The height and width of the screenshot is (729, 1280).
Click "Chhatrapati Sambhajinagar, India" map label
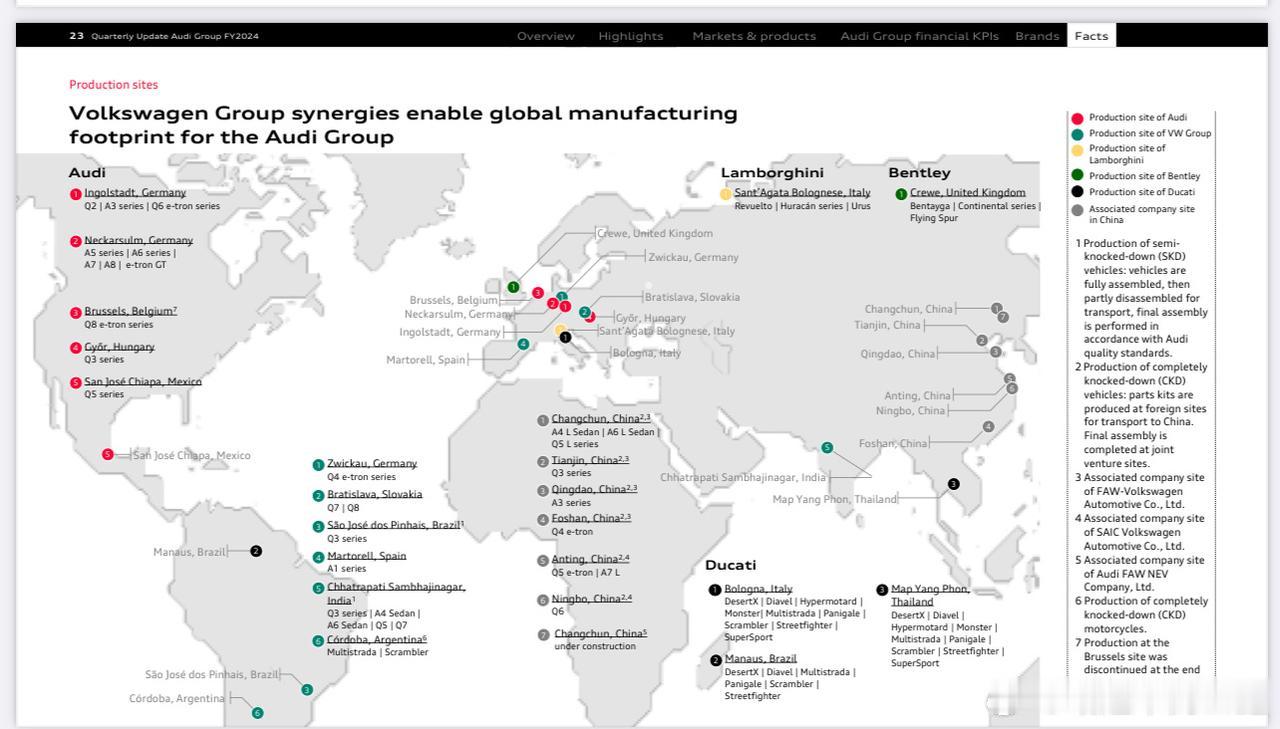tap(743, 478)
